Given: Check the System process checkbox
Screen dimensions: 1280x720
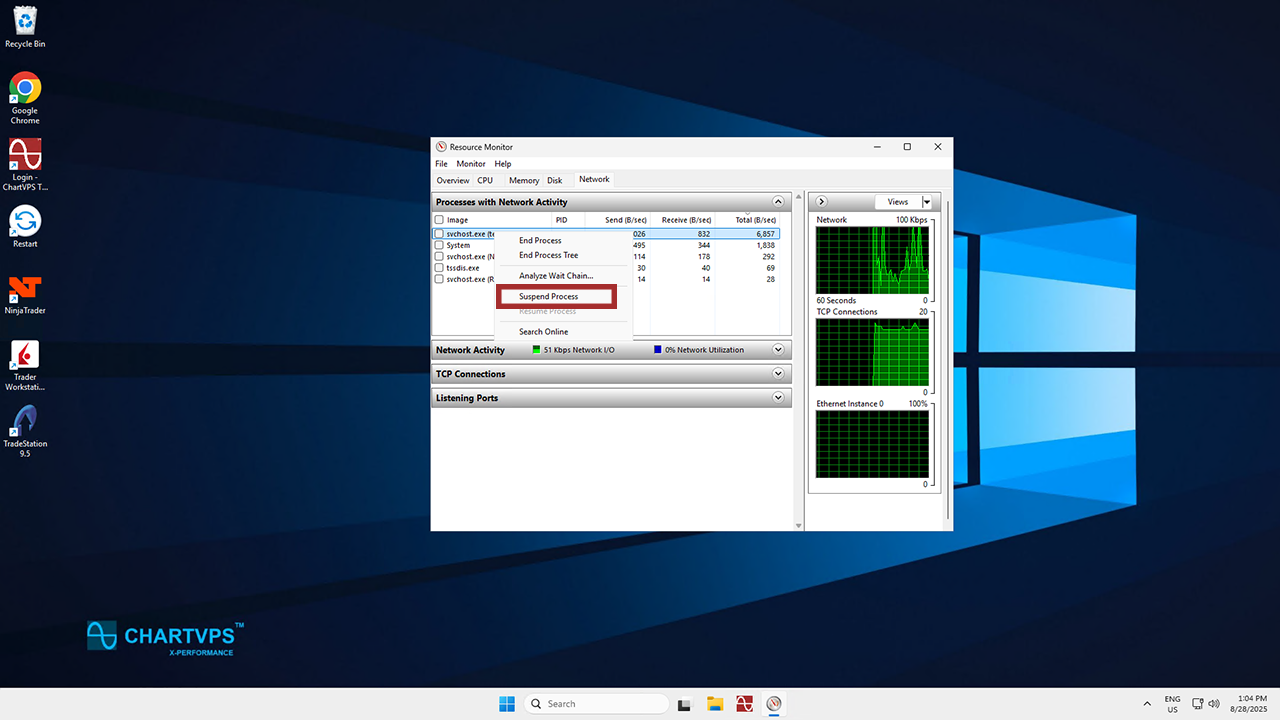Looking at the screenshot, I should coord(439,245).
